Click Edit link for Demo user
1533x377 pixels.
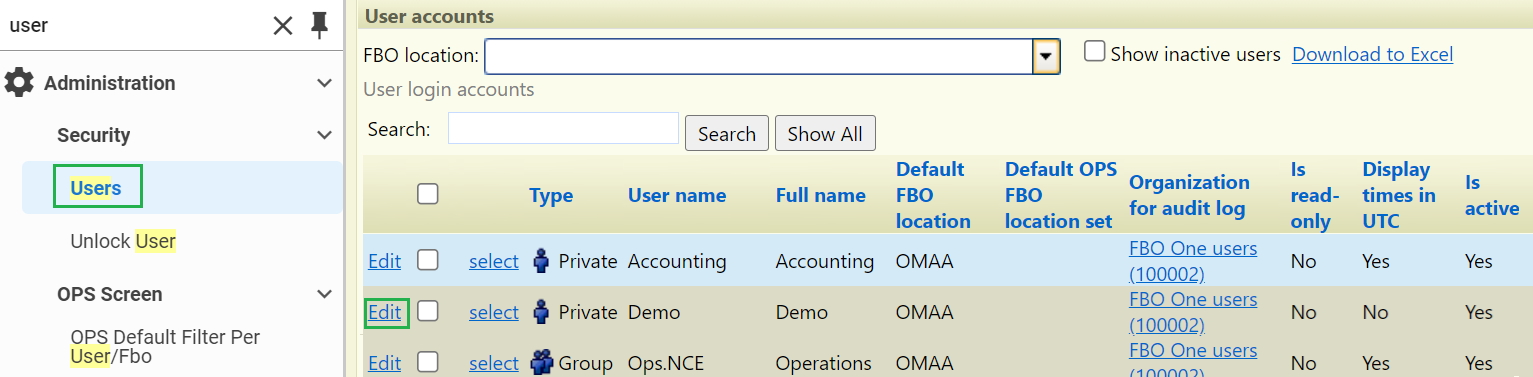point(384,312)
